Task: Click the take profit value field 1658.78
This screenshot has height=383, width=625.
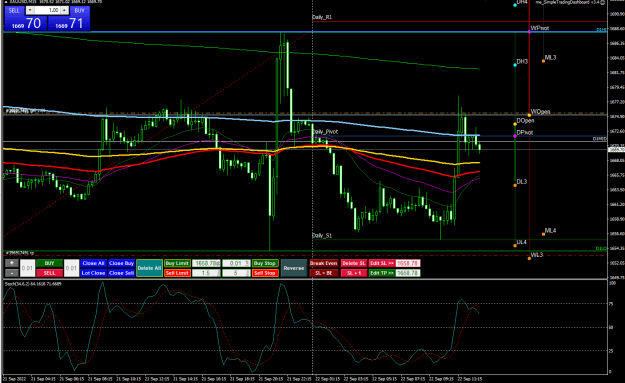Action: click(408, 273)
